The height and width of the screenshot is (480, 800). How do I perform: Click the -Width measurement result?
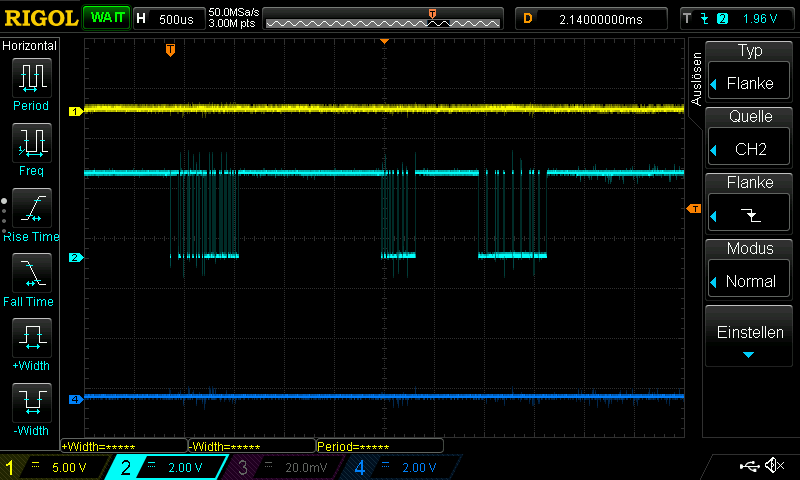coord(252,446)
